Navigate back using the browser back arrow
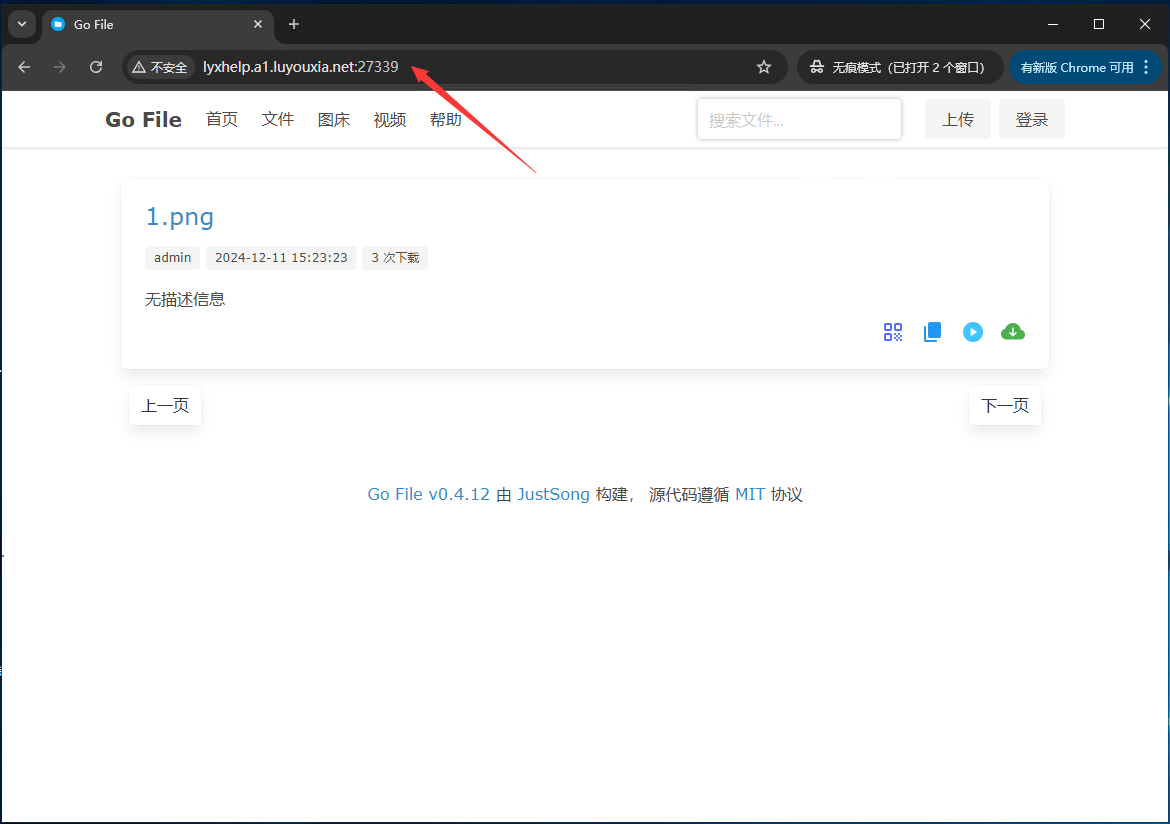Image resolution: width=1170 pixels, height=824 pixels. coord(24,67)
